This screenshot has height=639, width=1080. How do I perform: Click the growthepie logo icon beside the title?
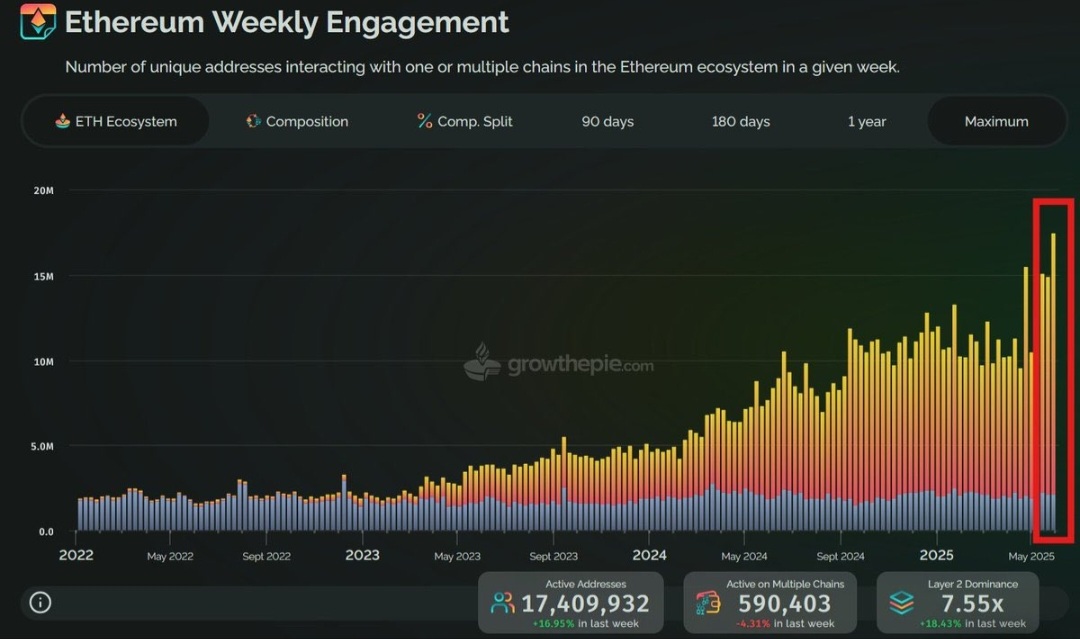click(38, 21)
